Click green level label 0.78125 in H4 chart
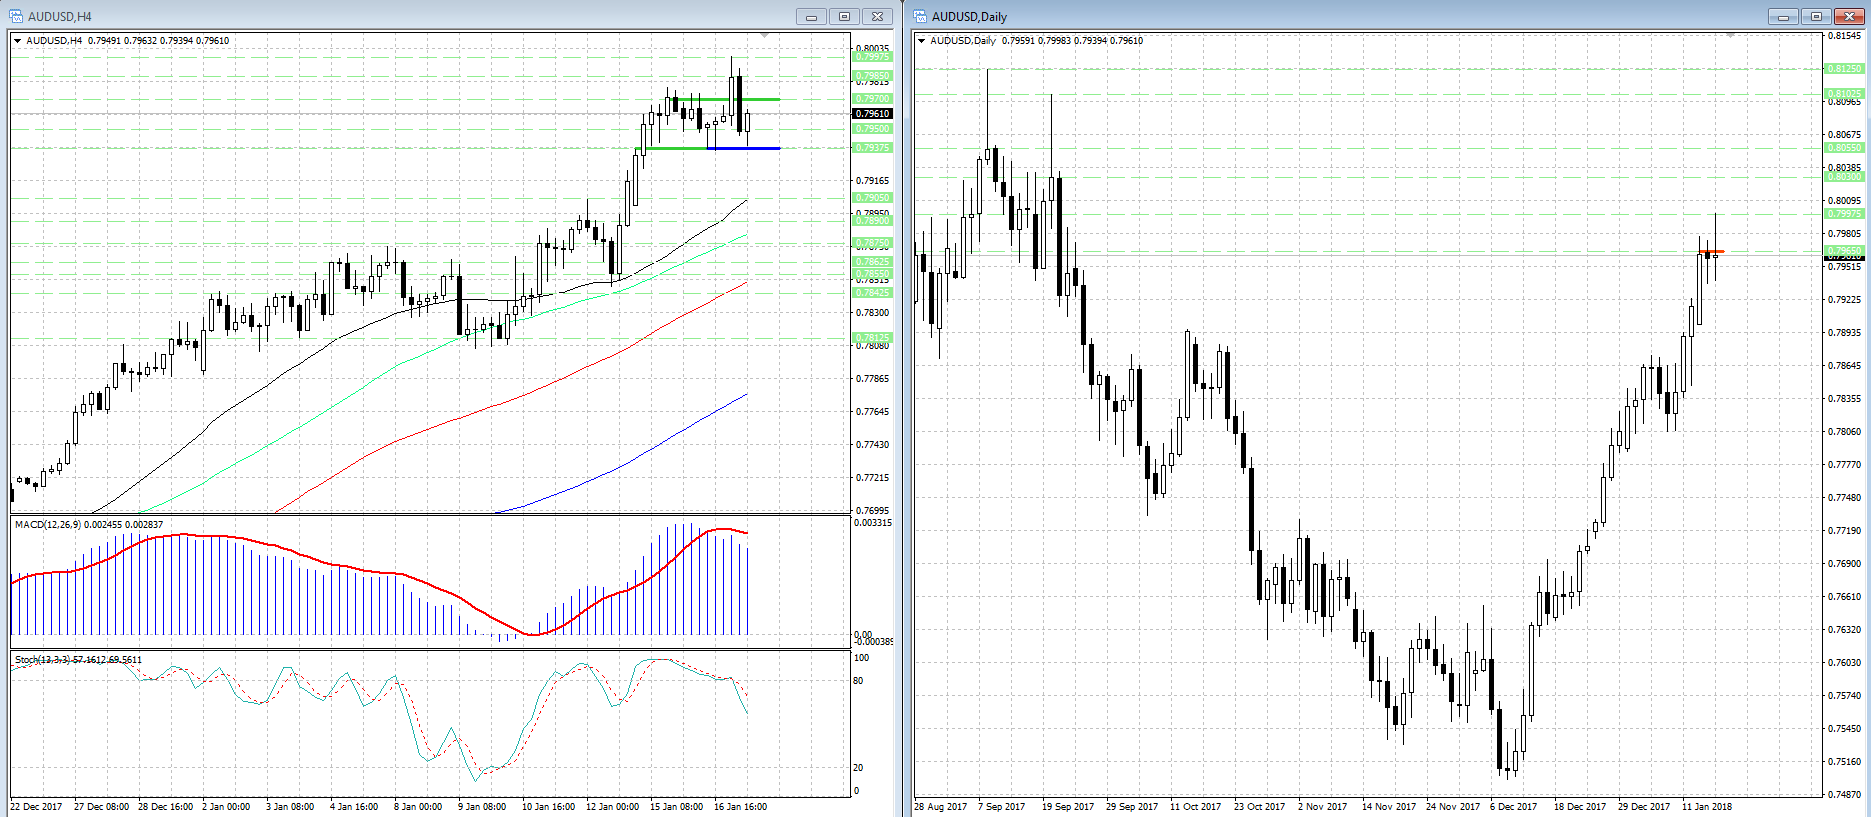 pos(873,338)
